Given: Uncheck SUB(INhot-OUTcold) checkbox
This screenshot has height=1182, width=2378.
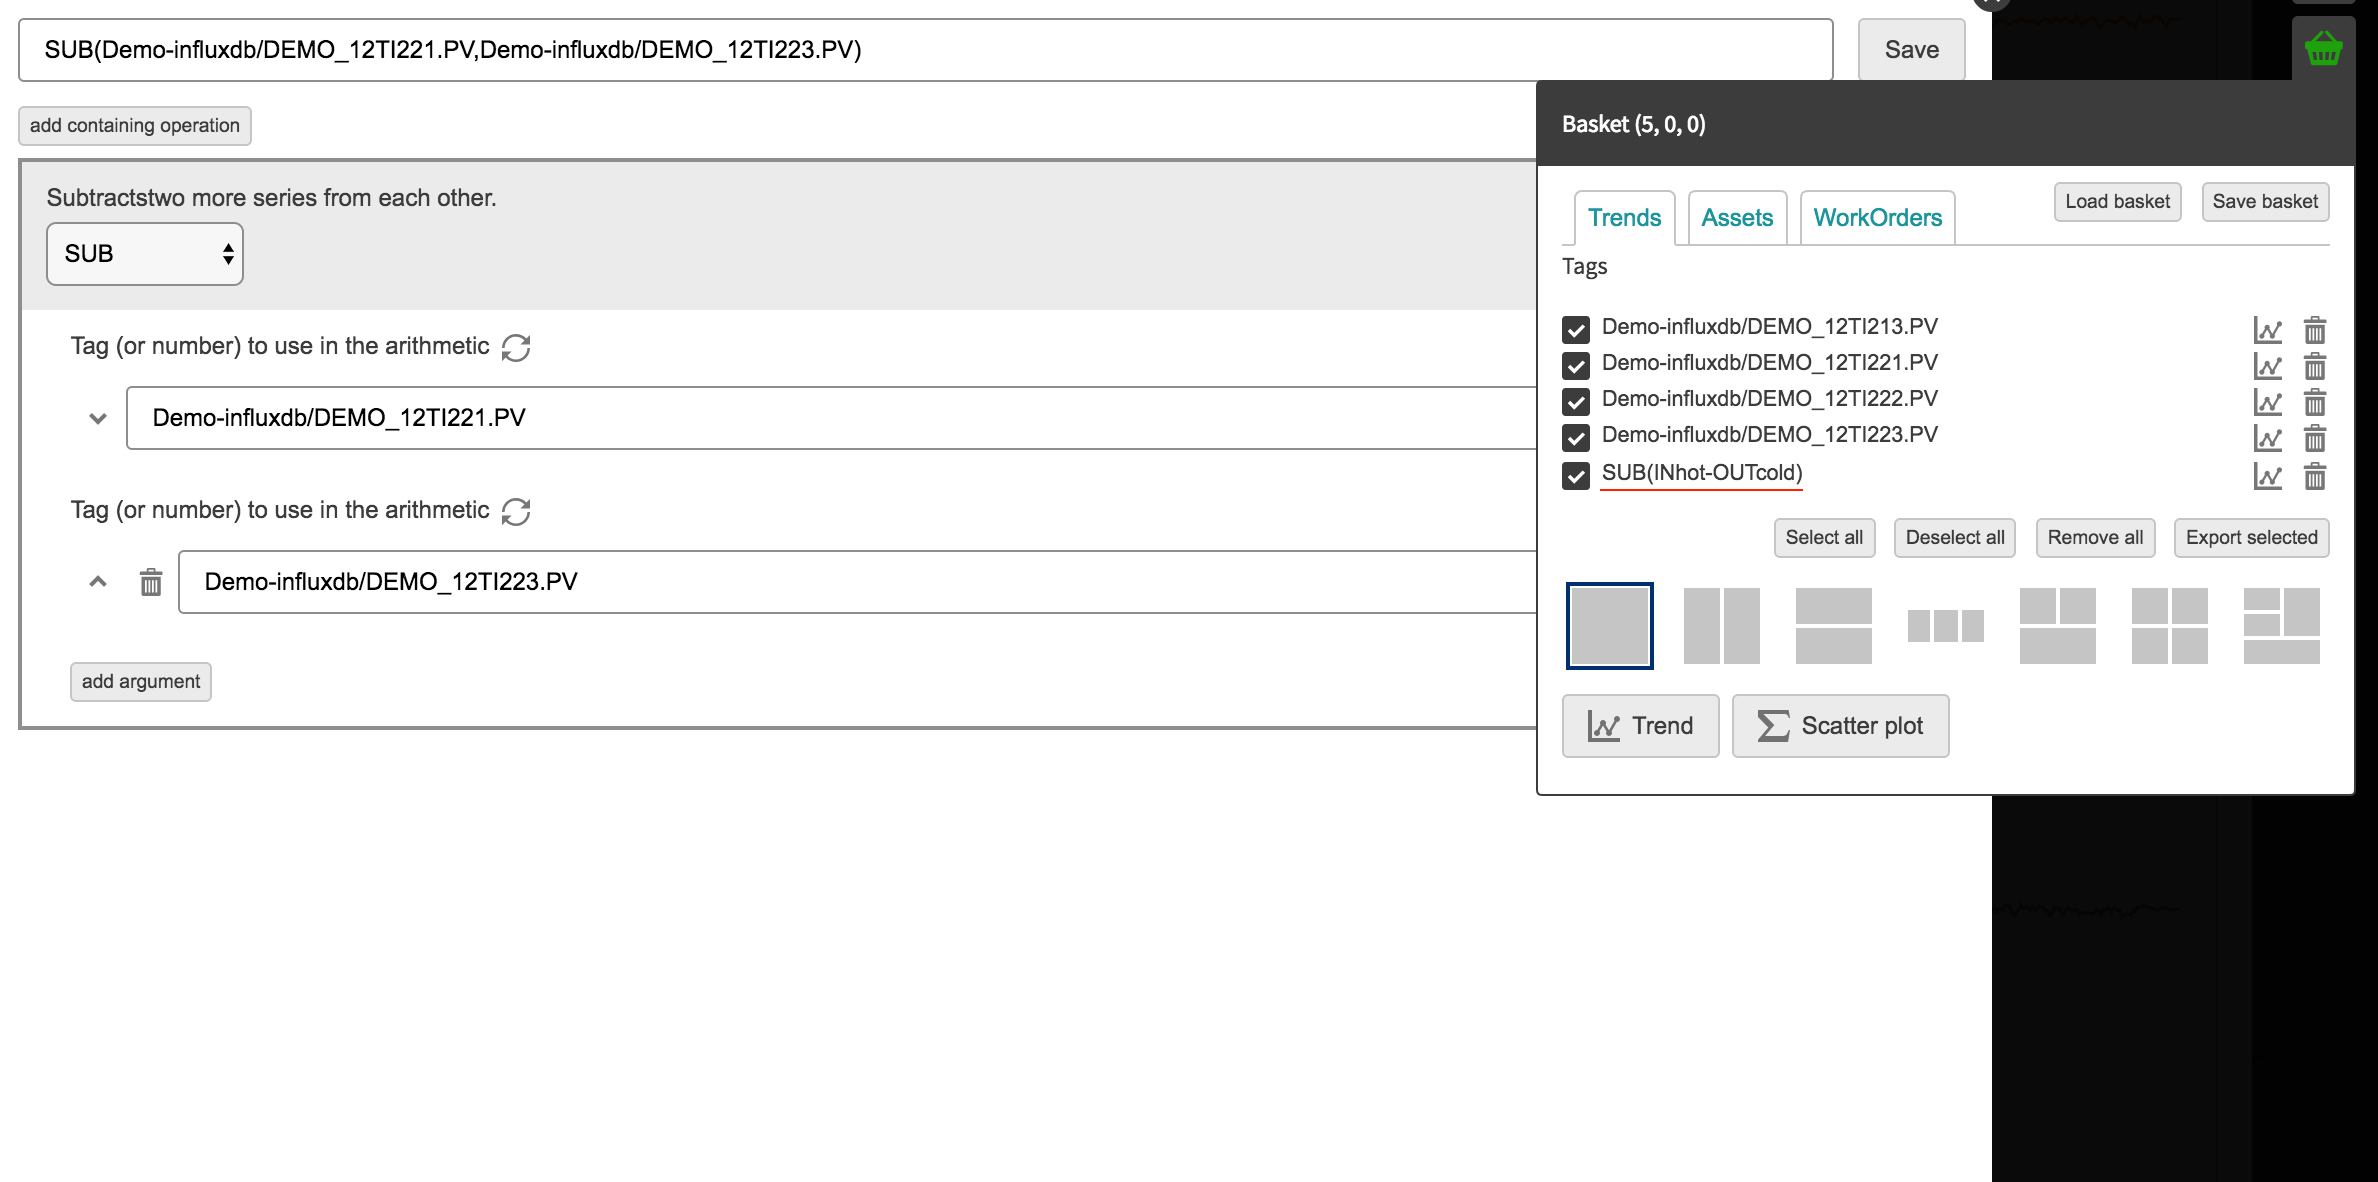Looking at the screenshot, I should [x=1576, y=475].
